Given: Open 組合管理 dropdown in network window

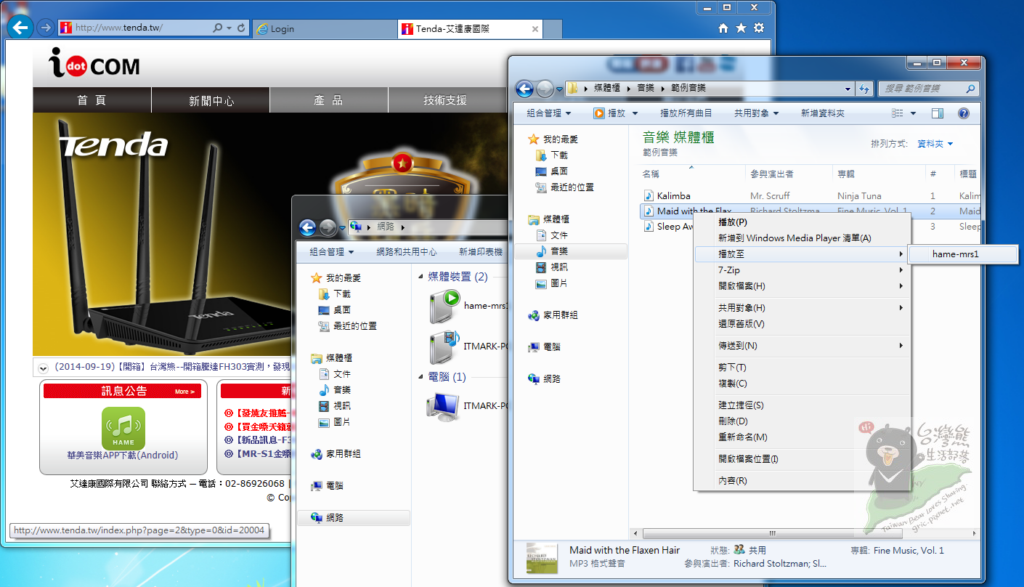Looking at the screenshot, I should point(331,252).
